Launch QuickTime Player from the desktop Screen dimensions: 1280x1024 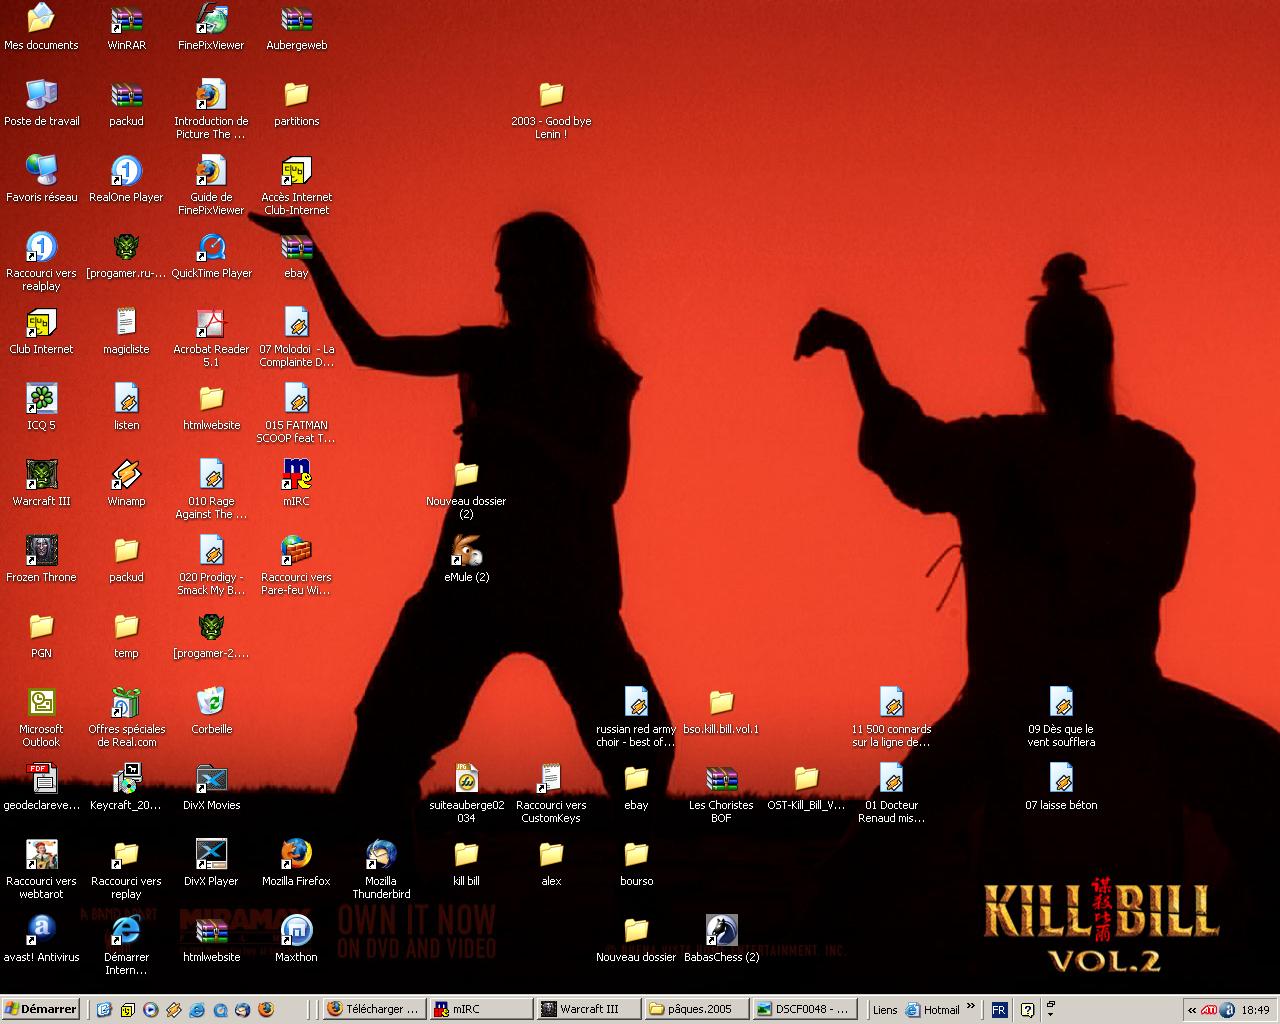click(211, 247)
